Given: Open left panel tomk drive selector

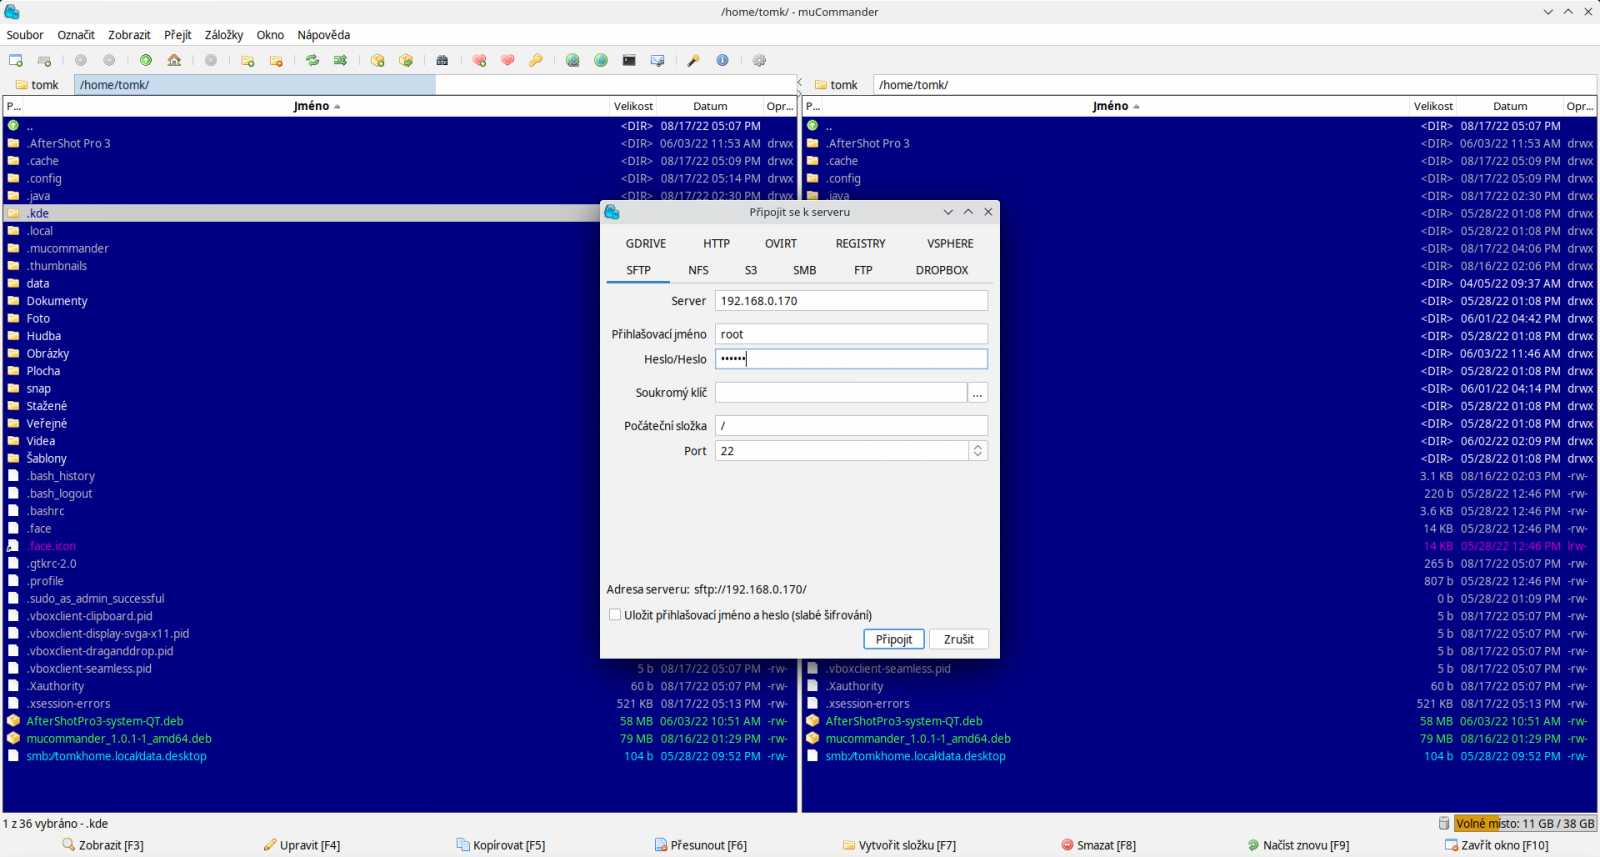Looking at the screenshot, I should (37, 85).
